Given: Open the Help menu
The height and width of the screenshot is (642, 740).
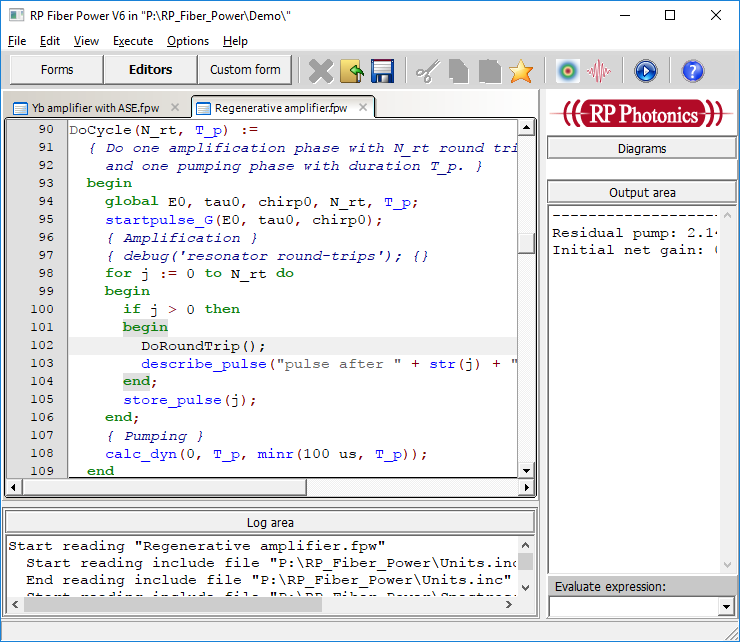Looking at the screenshot, I should 235,41.
